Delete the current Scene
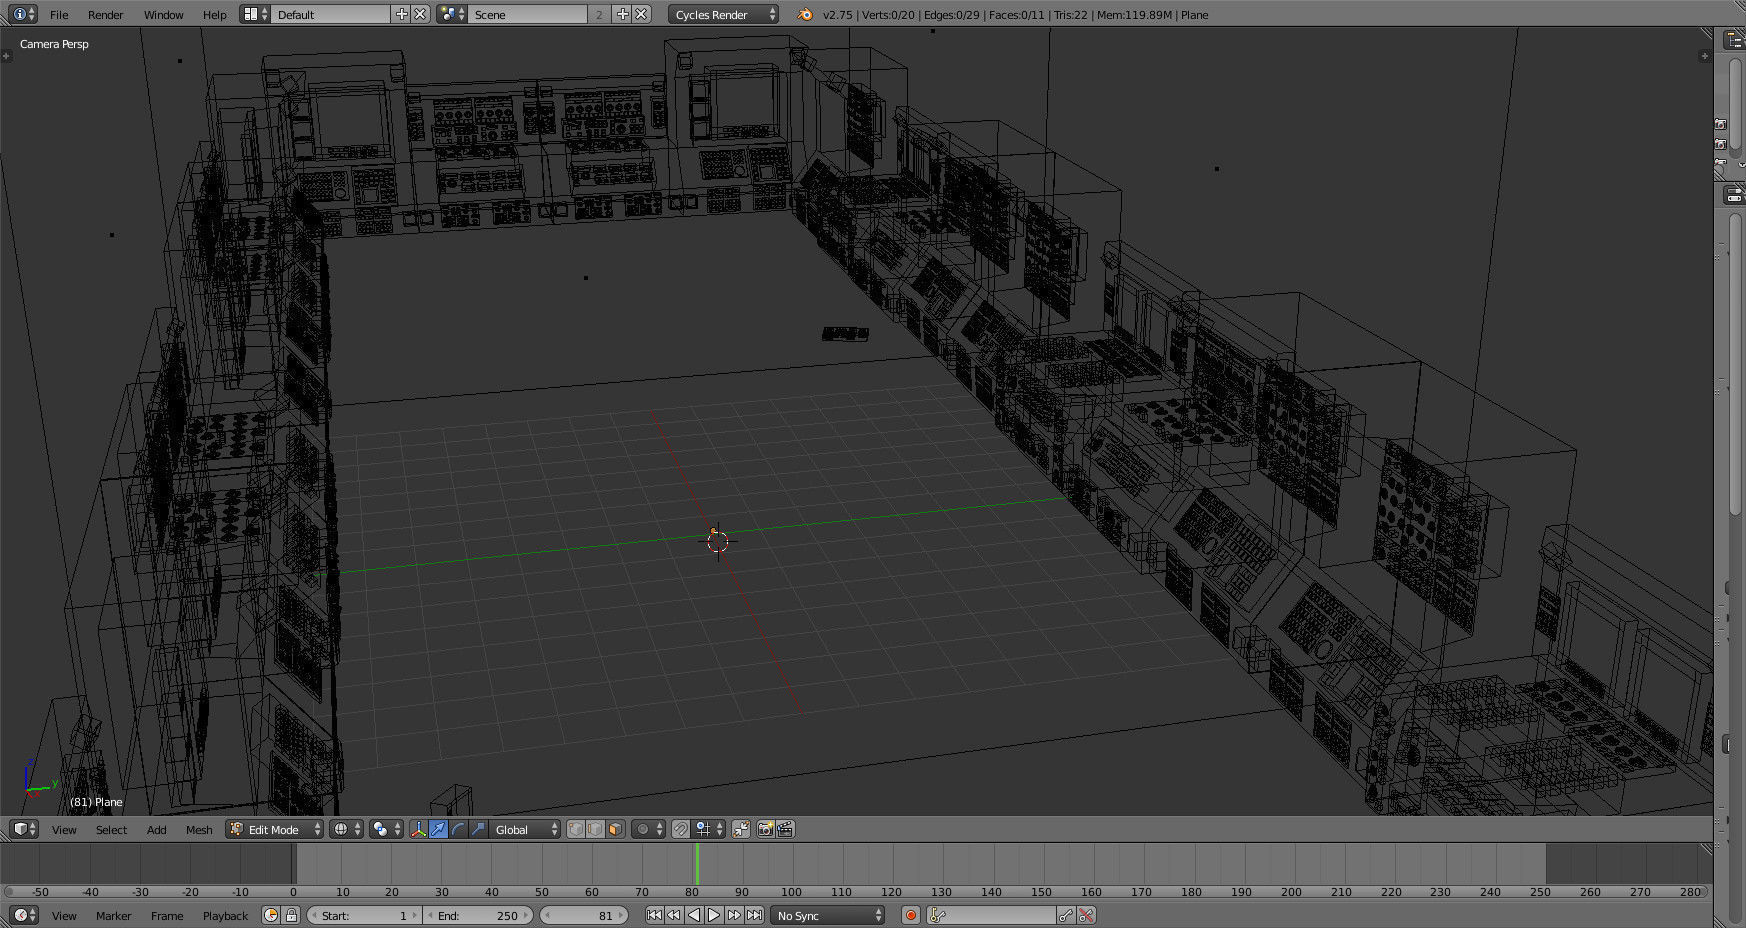This screenshot has width=1746, height=928. coord(641,14)
